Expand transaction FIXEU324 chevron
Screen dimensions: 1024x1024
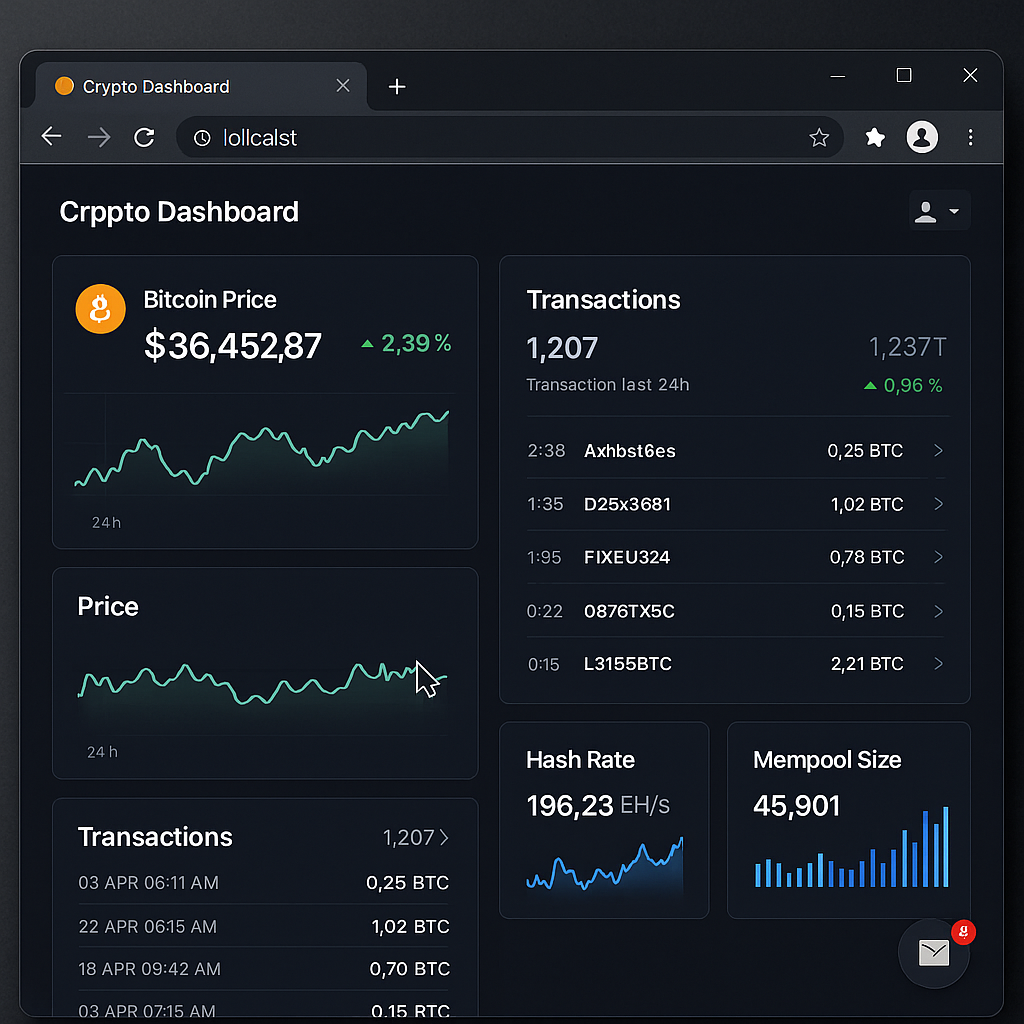coord(938,556)
